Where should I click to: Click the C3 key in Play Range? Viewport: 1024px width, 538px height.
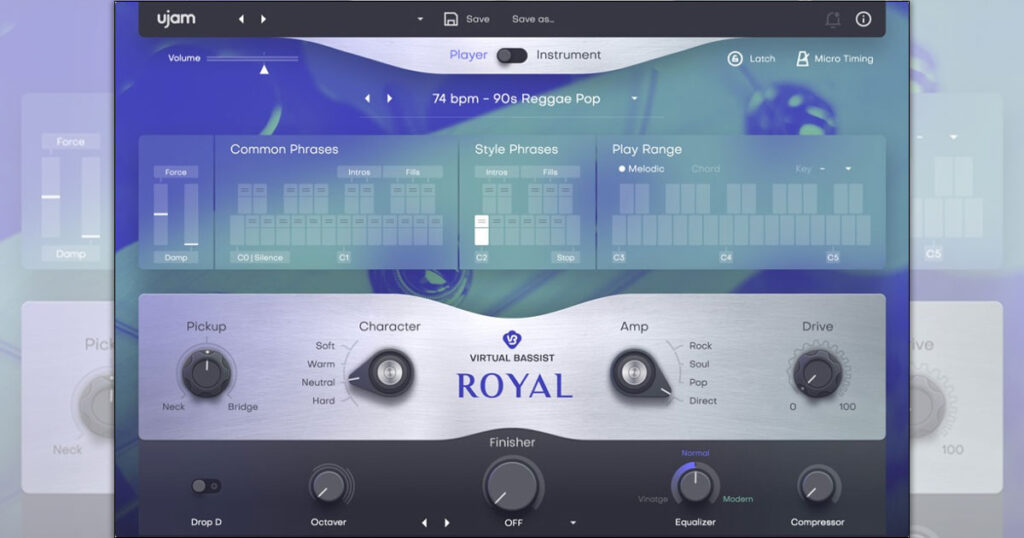point(619,231)
